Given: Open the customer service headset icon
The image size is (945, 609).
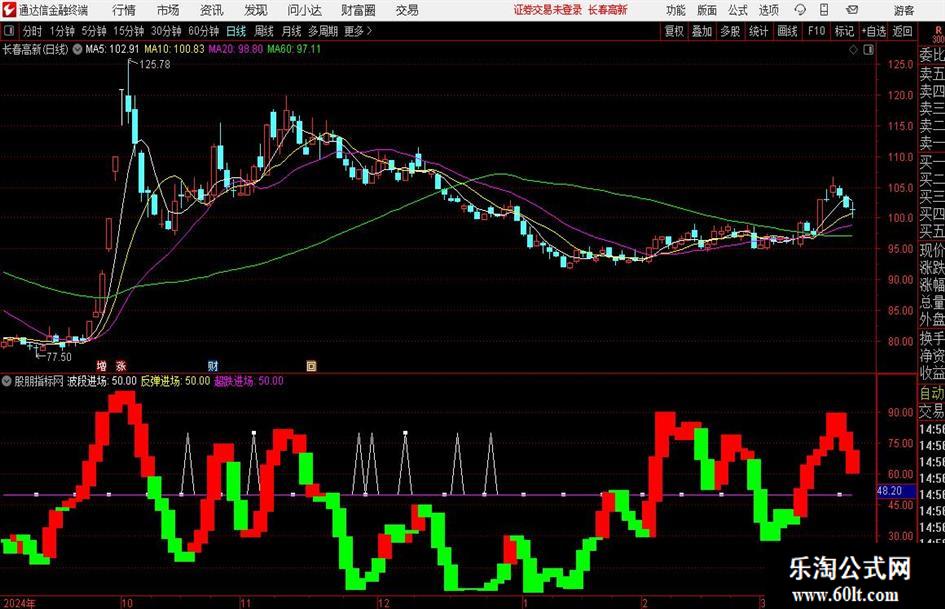Looking at the screenshot, I should click(x=800, y=10).
